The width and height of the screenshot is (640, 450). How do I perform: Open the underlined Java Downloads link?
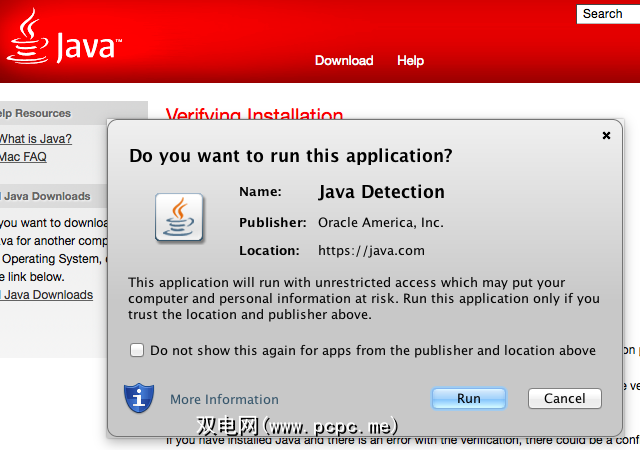pos(47,295)
